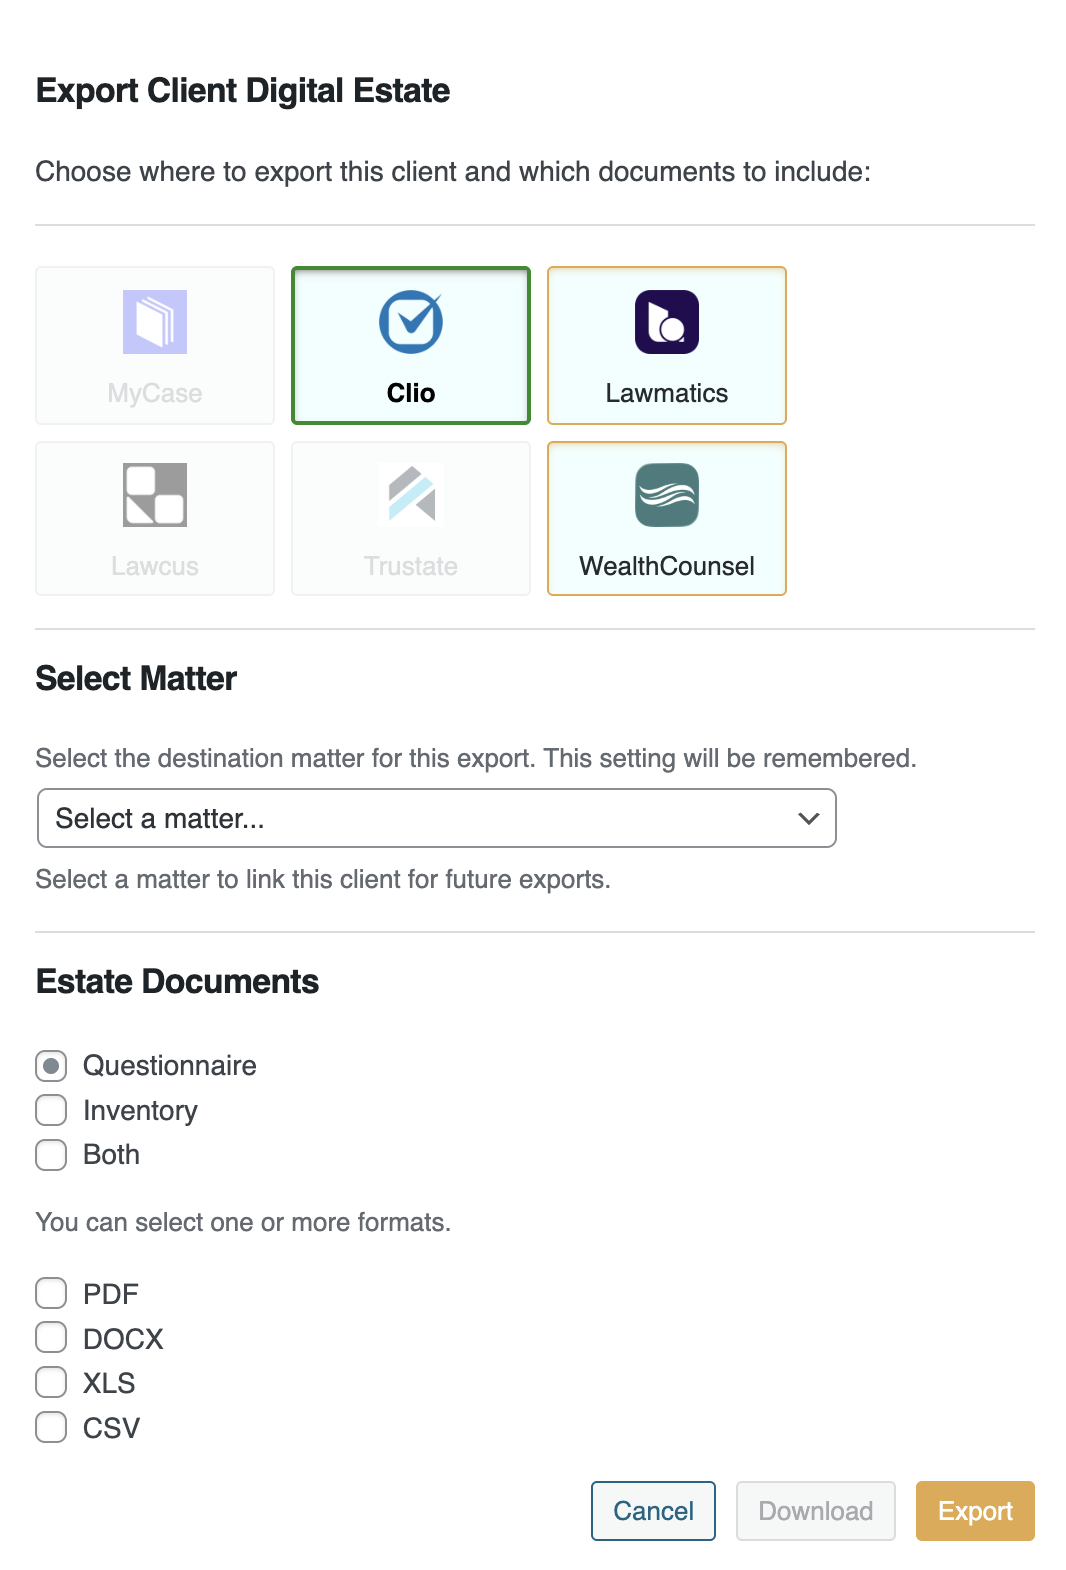Click the Trustate logo icon
Screen dimensions: 1066x1570
pyautogui.click(x=411, y=495)
